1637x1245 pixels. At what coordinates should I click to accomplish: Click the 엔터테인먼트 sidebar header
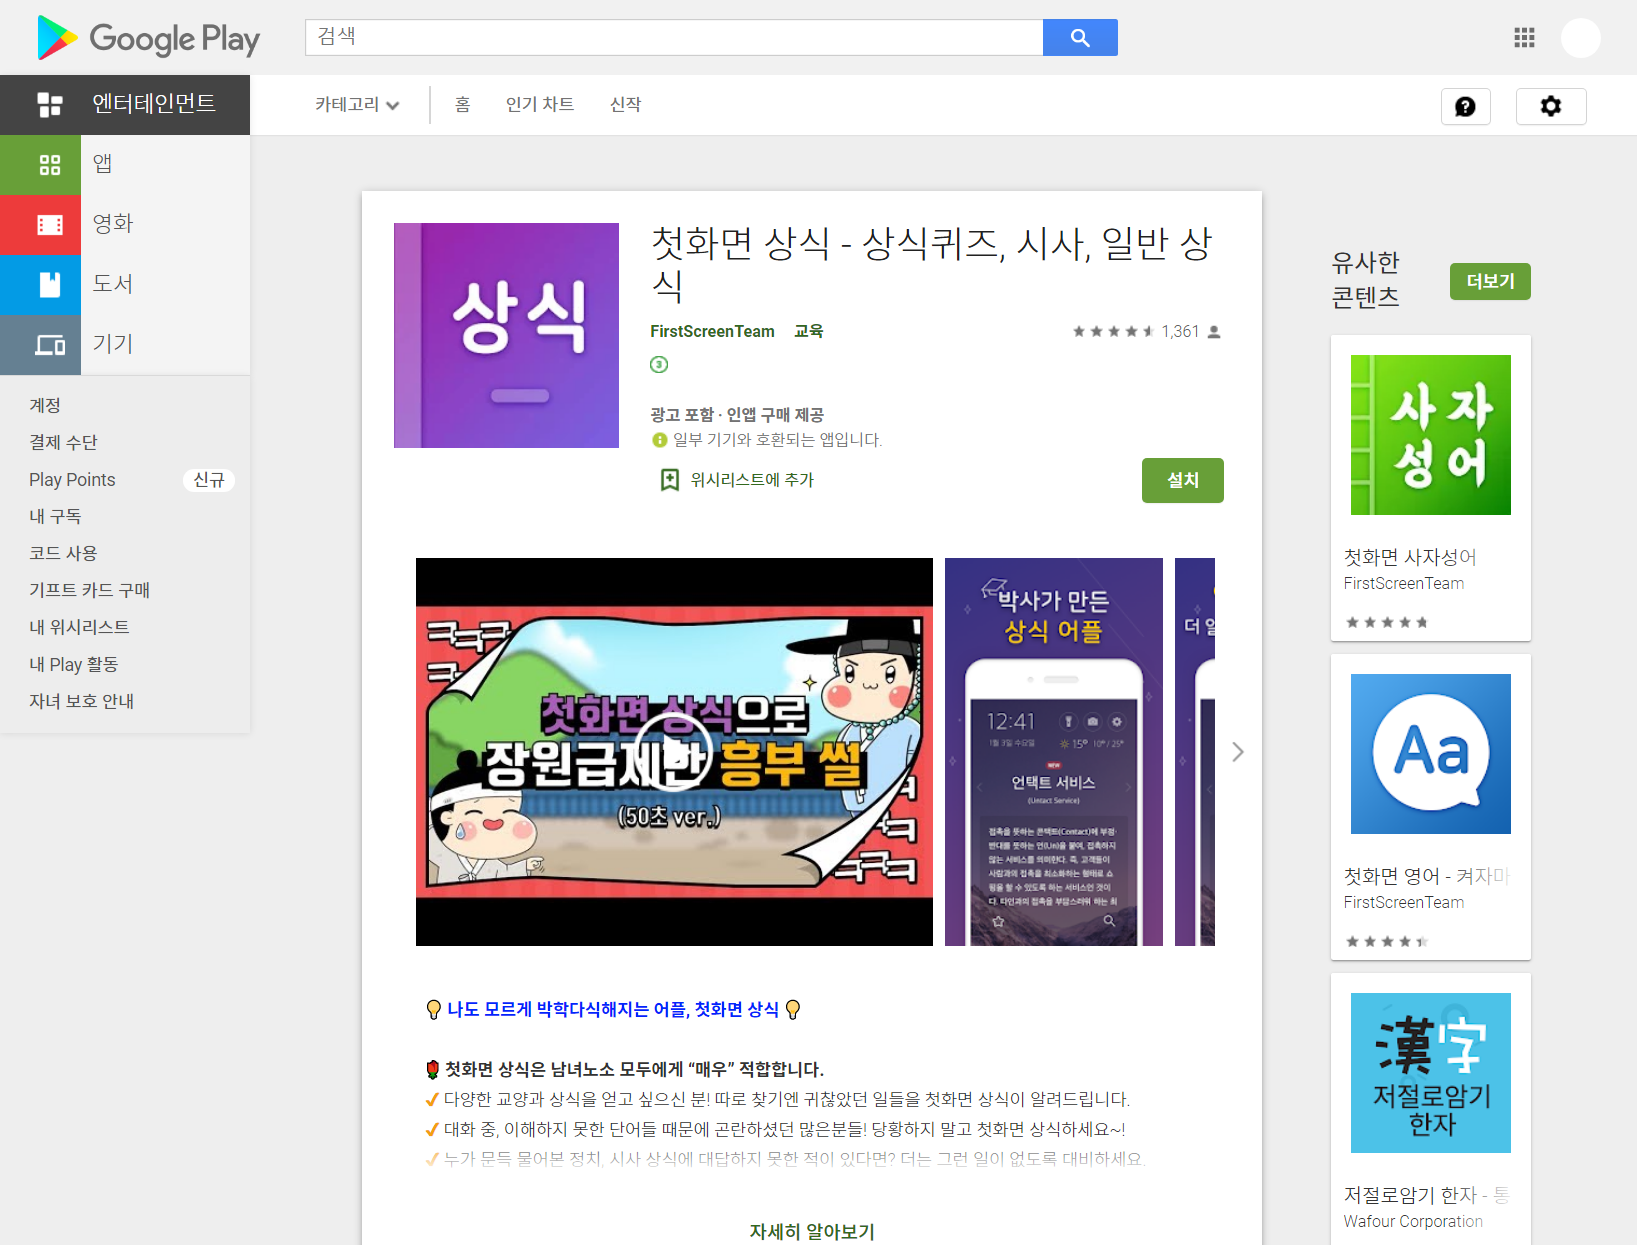[x=125, y=104]
